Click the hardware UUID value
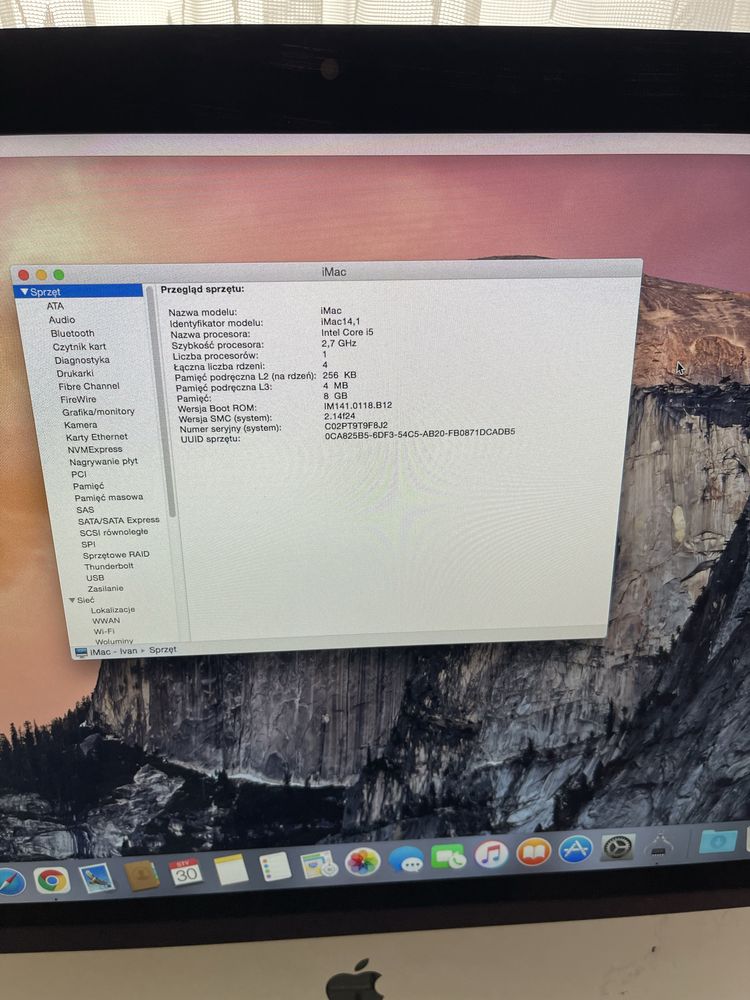The image size is (750, 1000). (420, 433)
